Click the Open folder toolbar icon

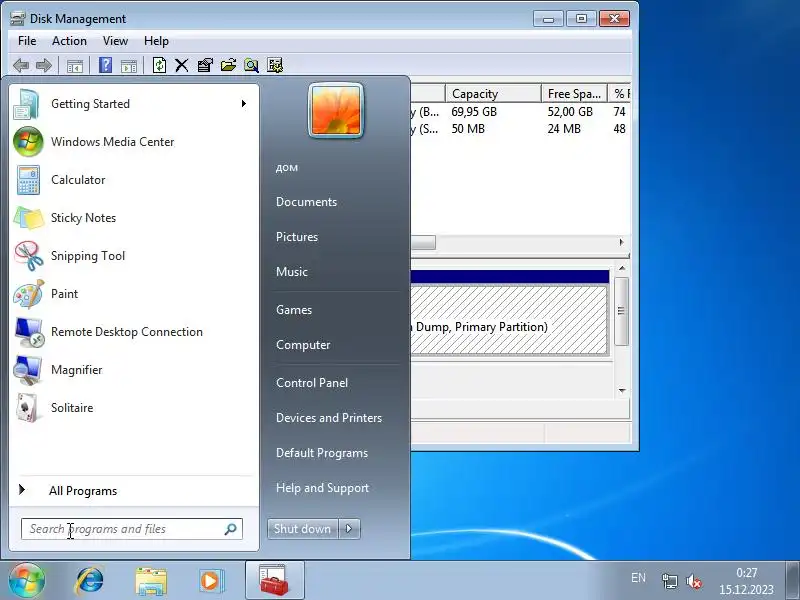pos(228,65)
